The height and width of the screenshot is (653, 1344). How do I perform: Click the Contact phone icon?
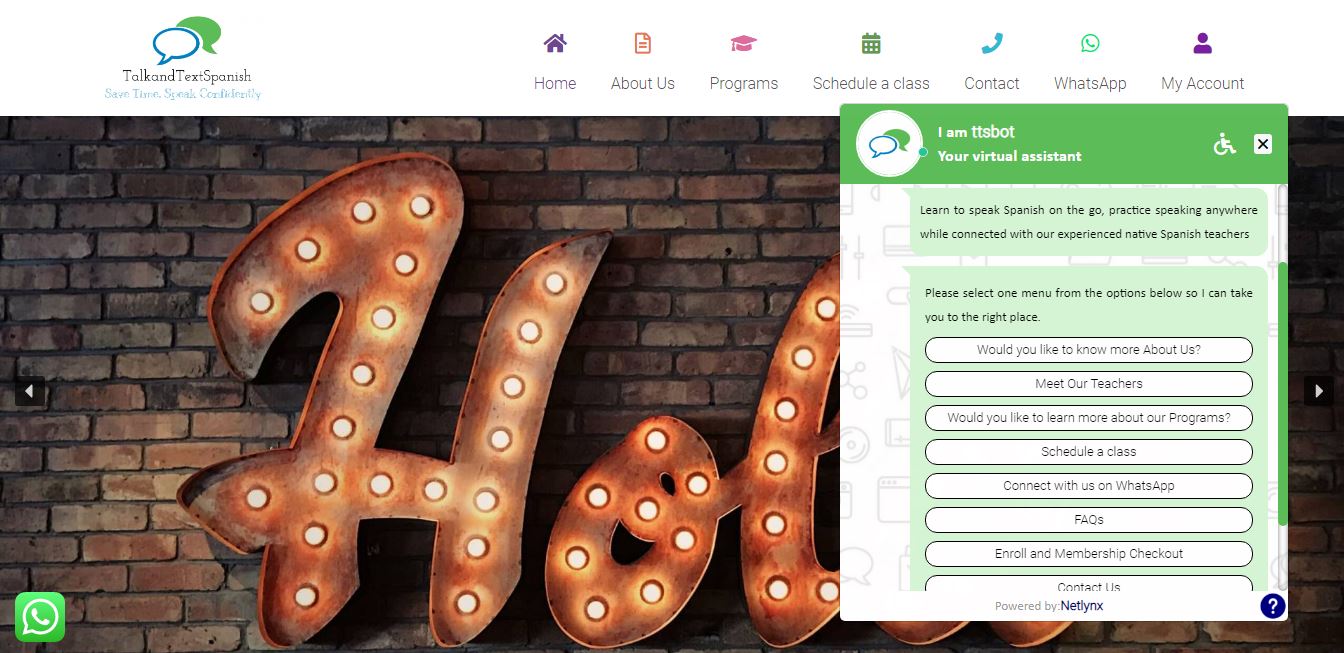tap(992, 43)
